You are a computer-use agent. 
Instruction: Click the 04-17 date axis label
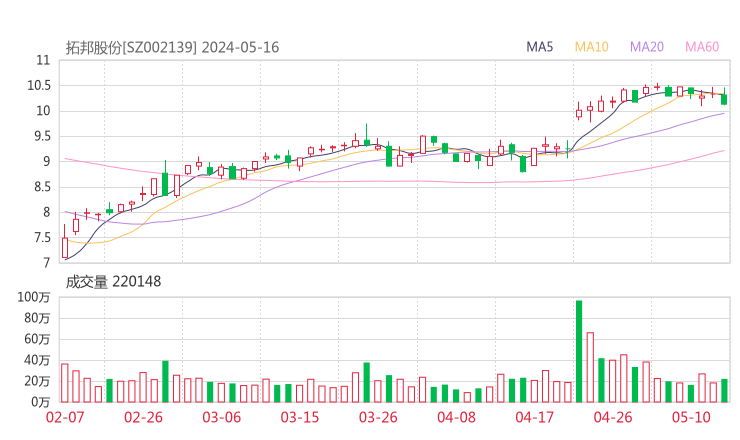point(534,417)
